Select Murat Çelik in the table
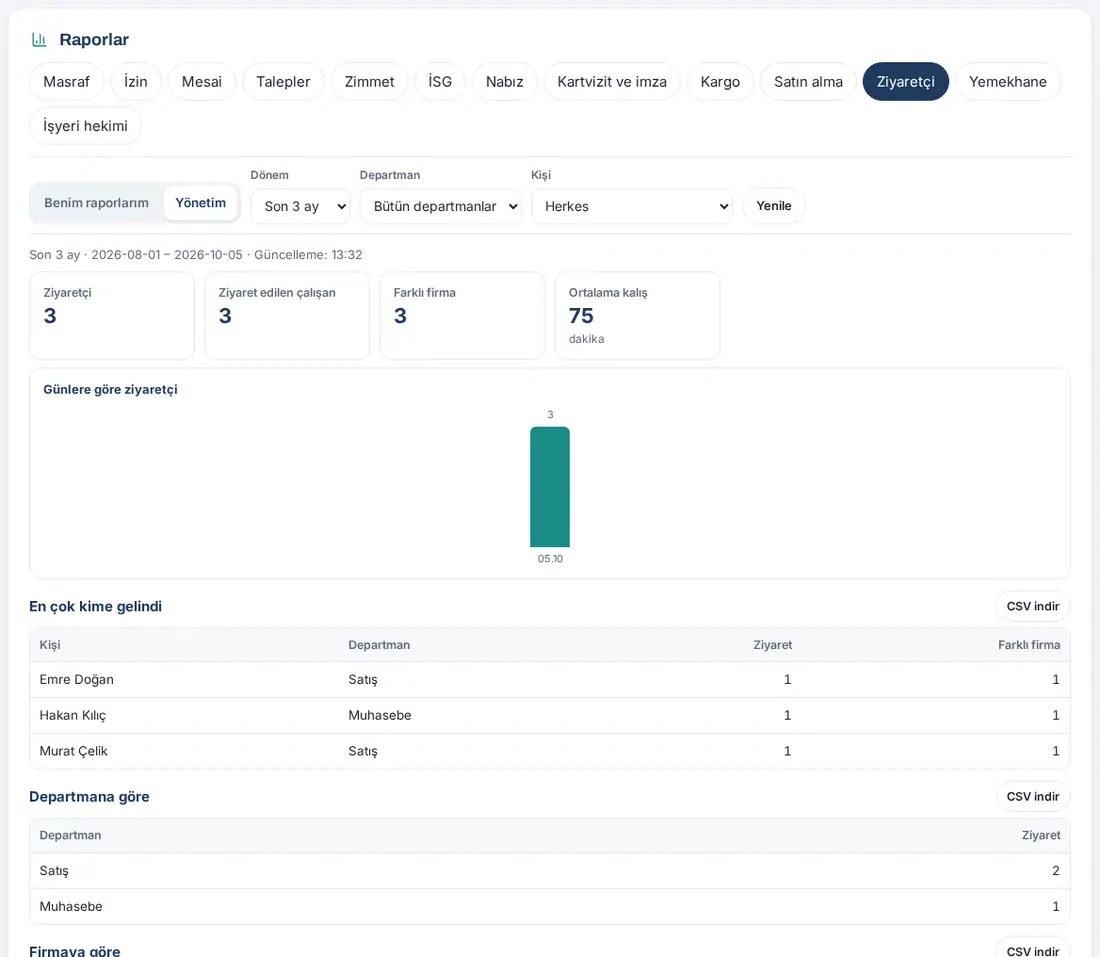1100x957 pixels. point(74,751)
